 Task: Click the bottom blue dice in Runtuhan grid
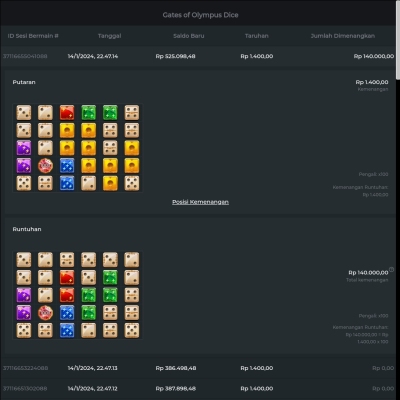(67, 330)
